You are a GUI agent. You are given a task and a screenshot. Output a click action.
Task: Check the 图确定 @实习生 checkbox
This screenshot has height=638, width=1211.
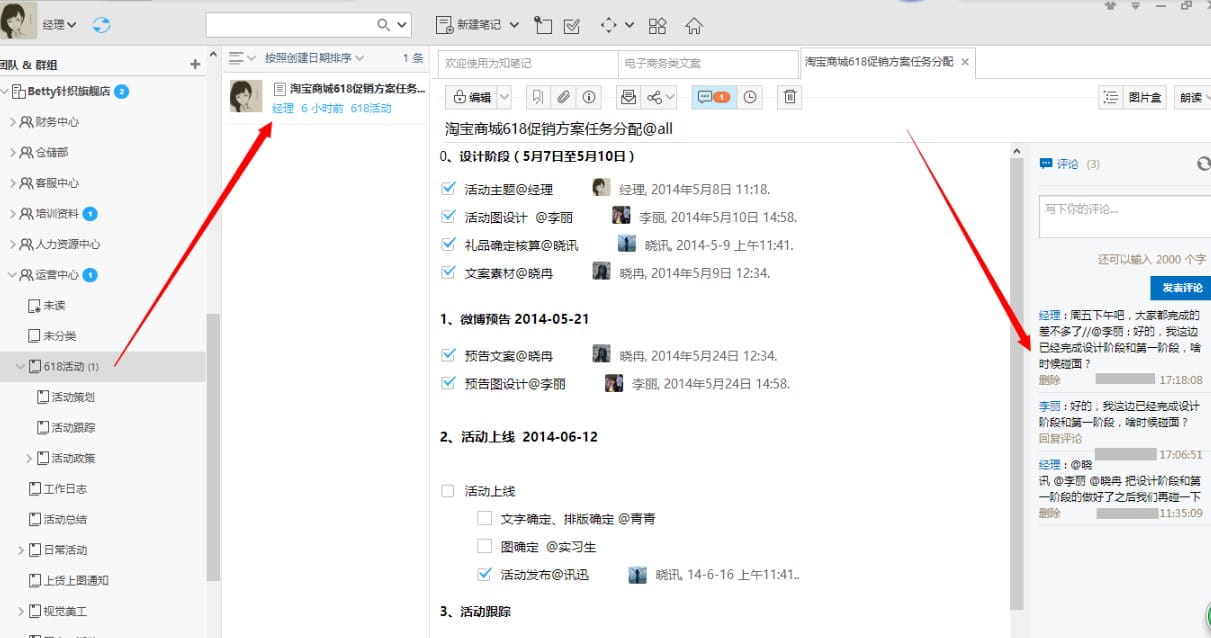tap(484, 546)
